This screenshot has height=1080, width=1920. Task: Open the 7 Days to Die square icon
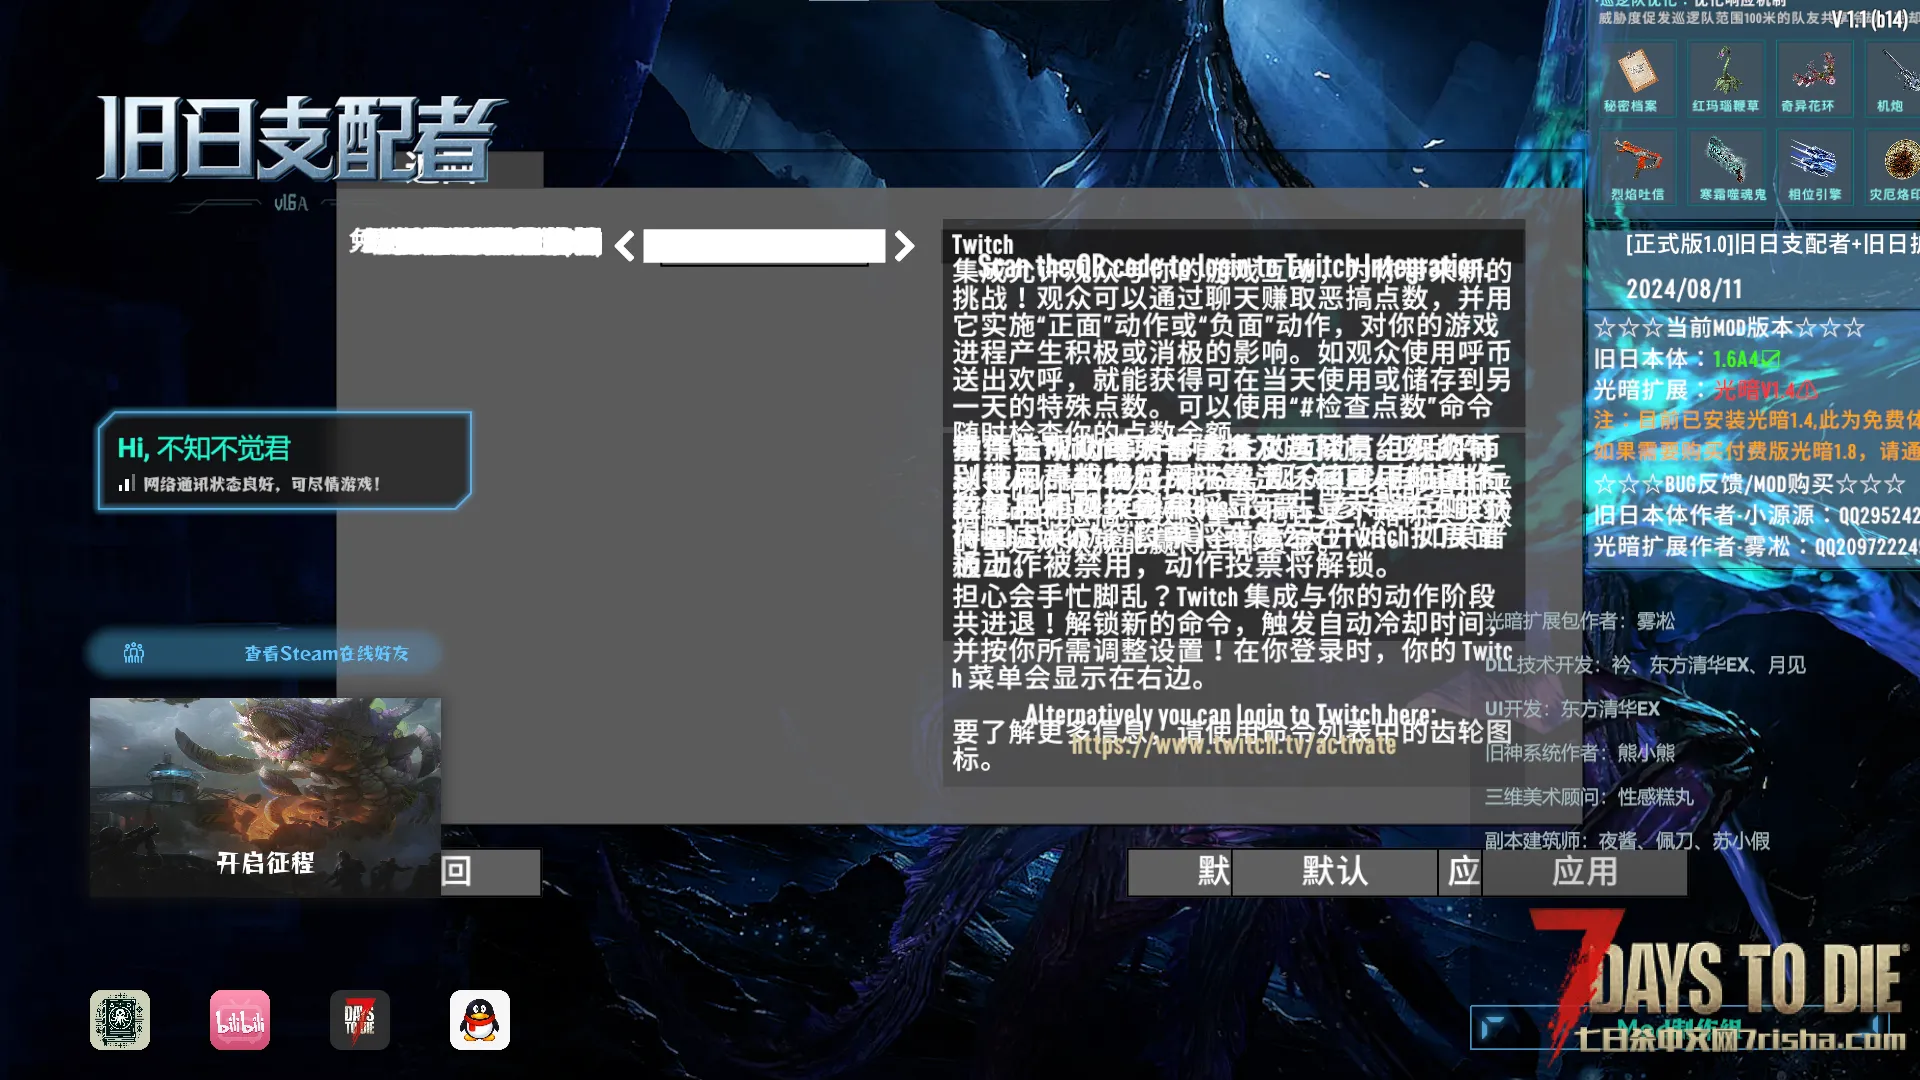[x=360, y=1020]
